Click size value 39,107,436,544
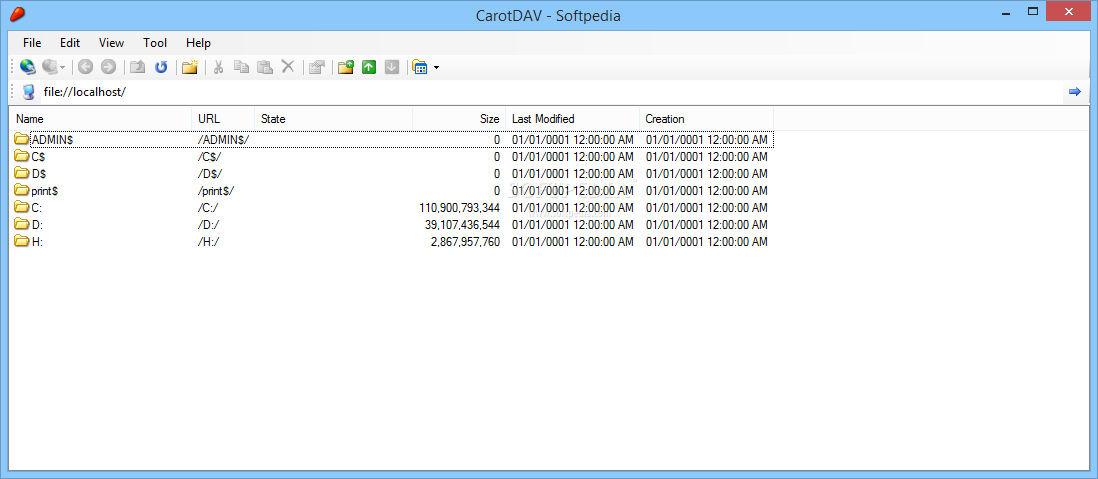1098x479 pixels. pos(462,225)
